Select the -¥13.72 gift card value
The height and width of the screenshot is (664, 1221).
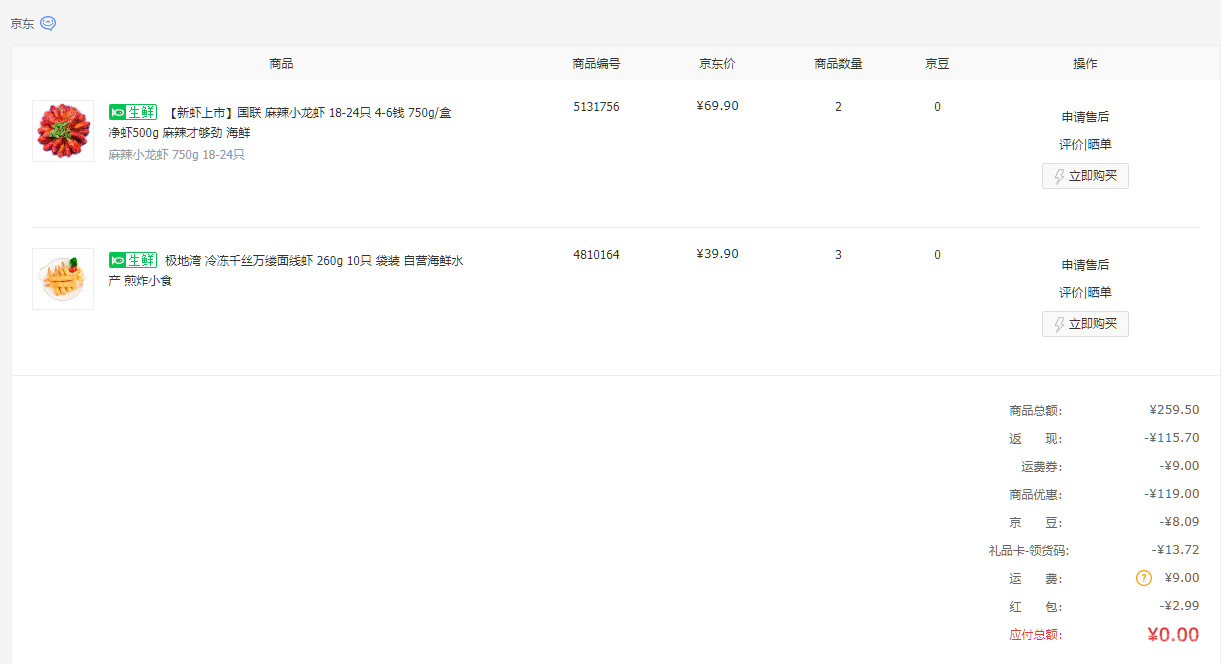coord(1176,550)
